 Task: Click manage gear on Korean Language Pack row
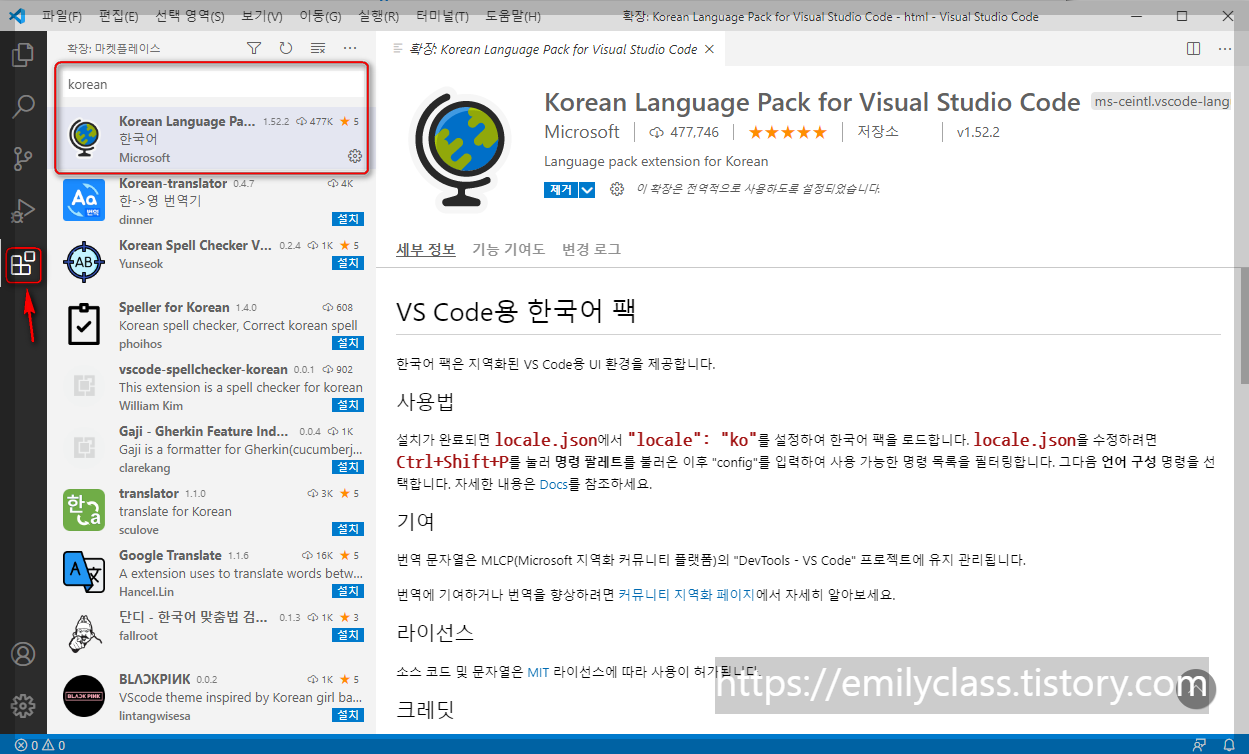[354, 156]
